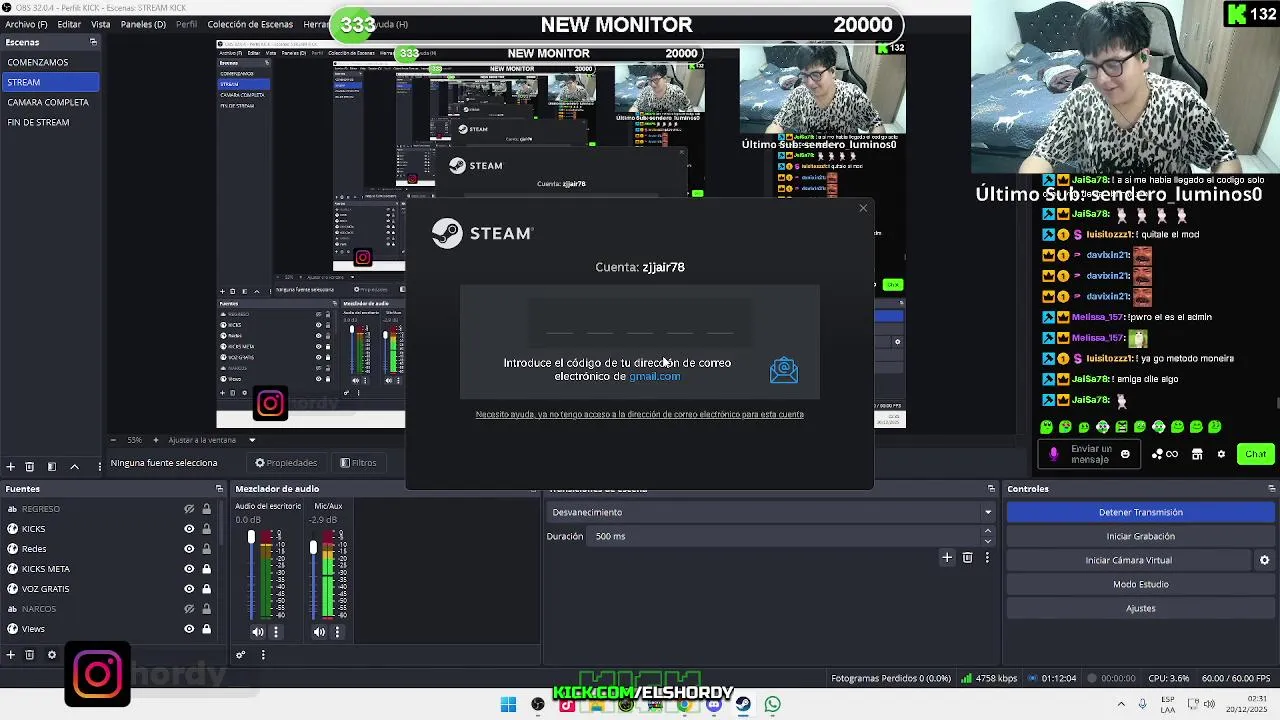
Task: Adjust Audio del escritorio volume fader
Action: click(251, 538)
